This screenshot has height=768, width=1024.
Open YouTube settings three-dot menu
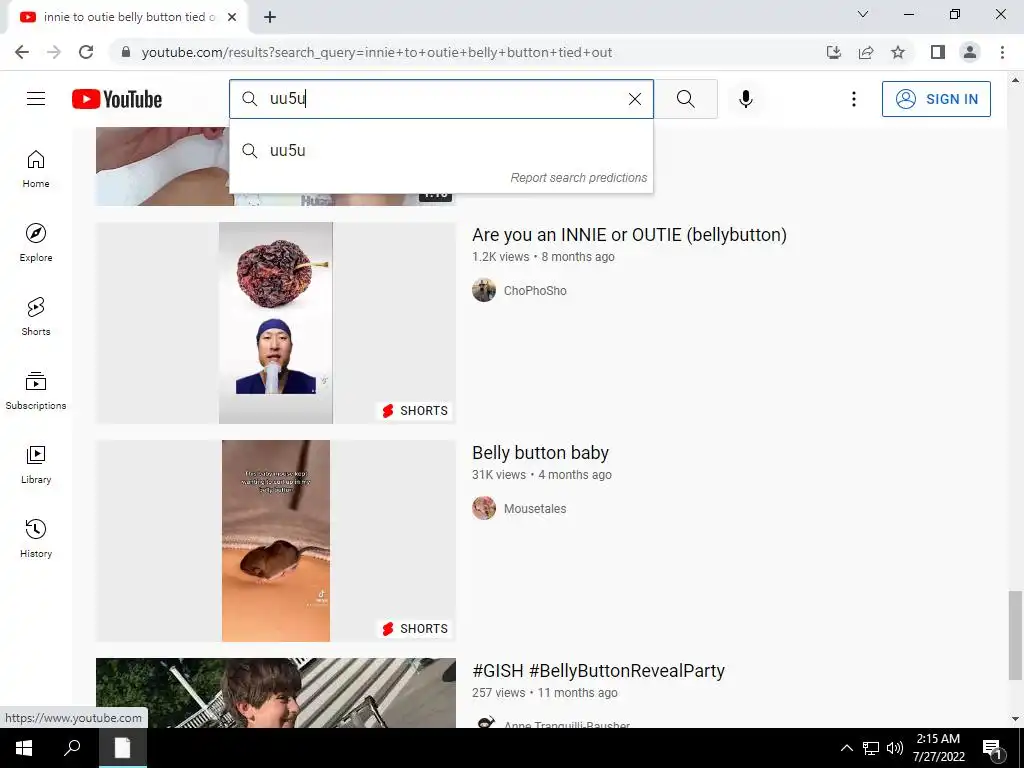coord(854,99)
